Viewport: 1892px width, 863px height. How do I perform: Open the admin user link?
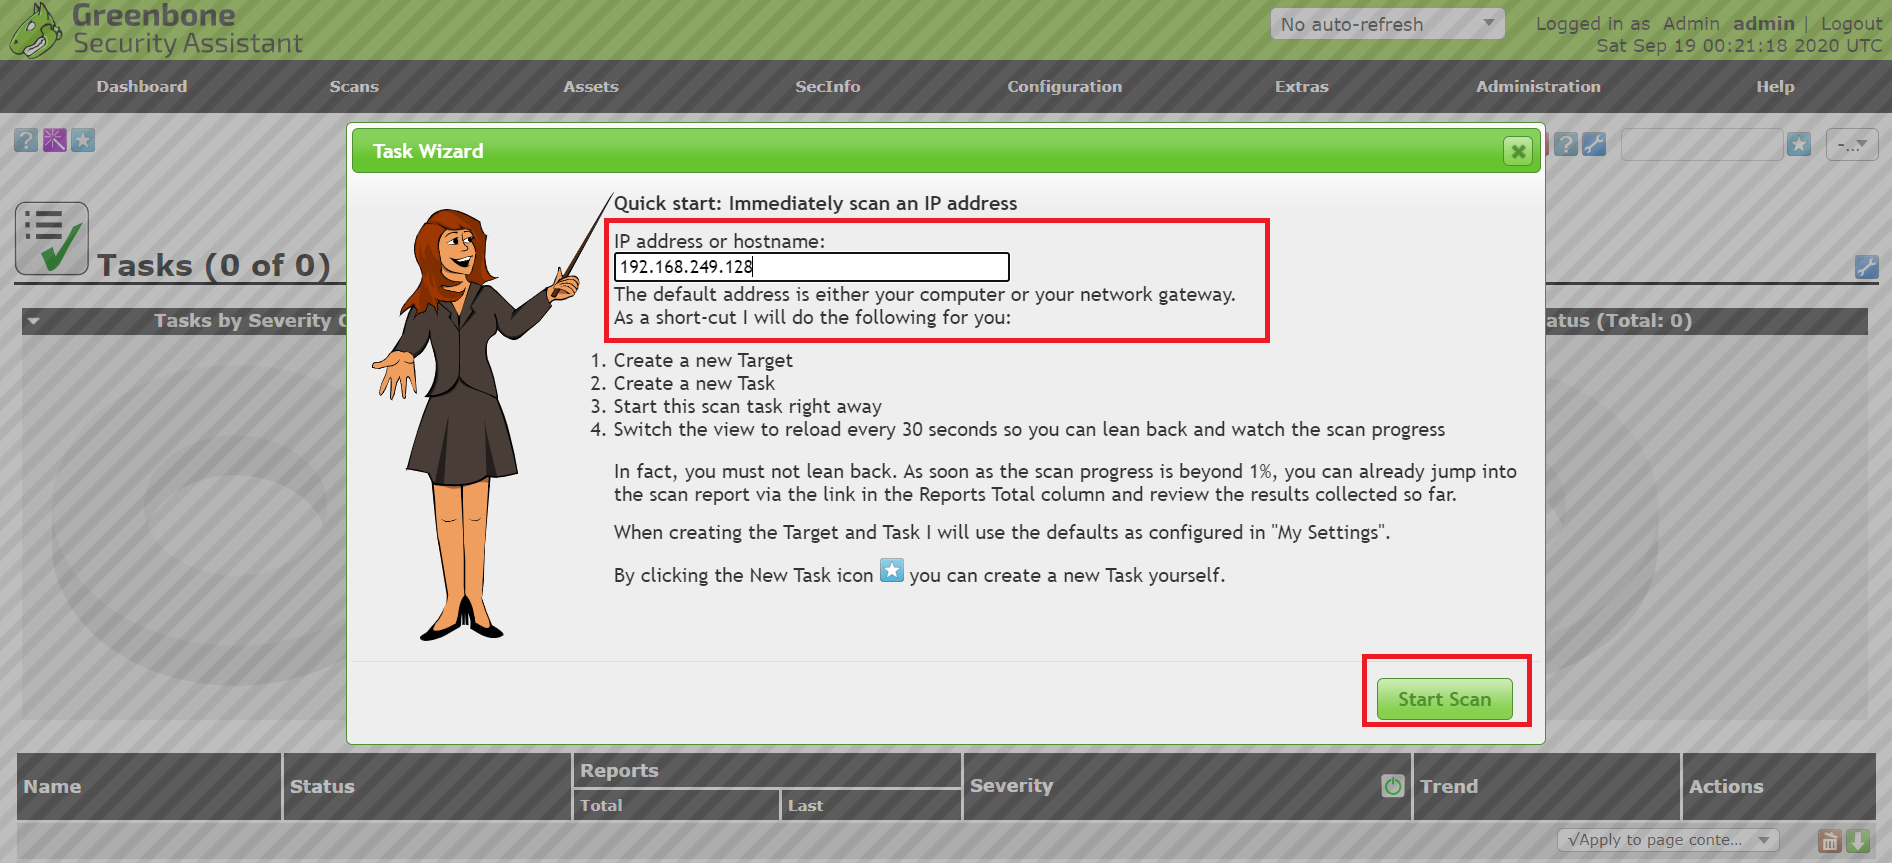point(1763,23)
